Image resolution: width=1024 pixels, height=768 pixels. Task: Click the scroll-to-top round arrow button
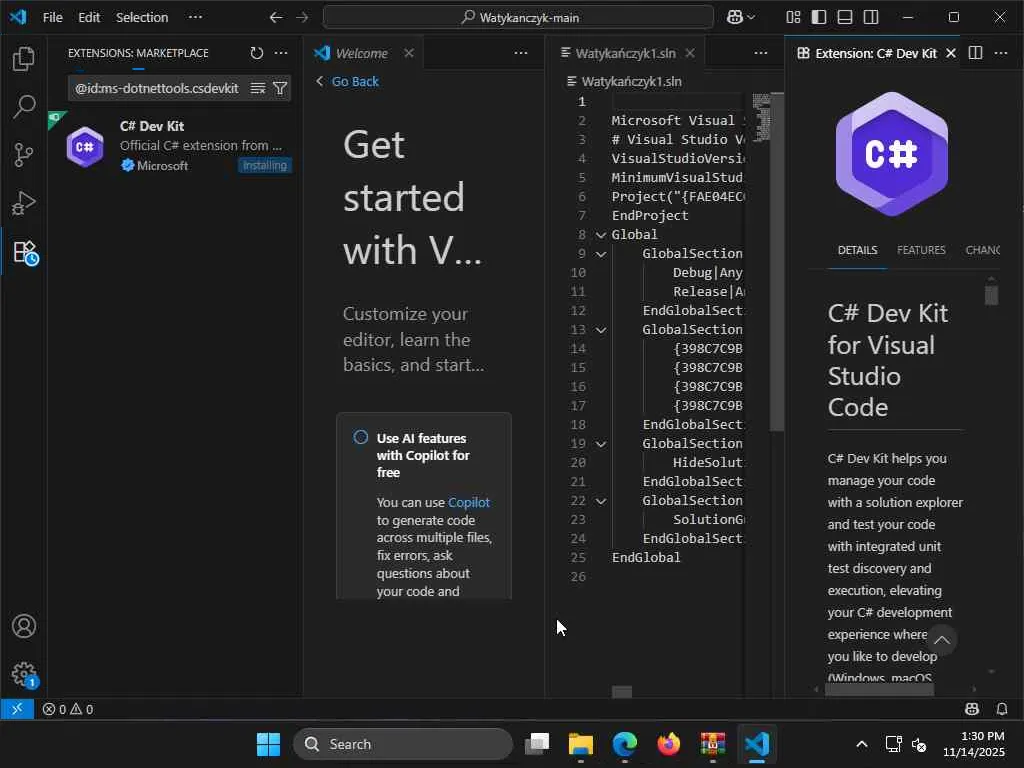[x=942, y=640]
